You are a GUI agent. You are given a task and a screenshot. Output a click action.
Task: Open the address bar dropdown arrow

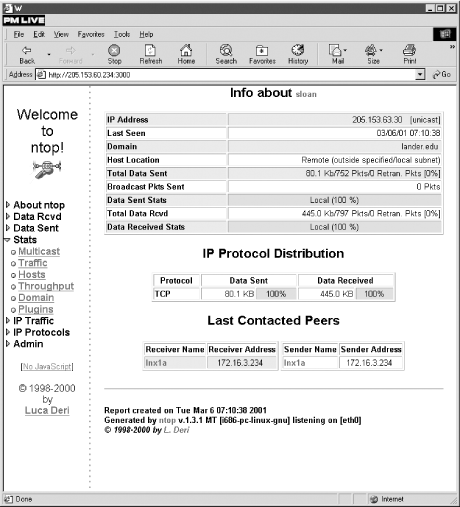coord(420,74)
